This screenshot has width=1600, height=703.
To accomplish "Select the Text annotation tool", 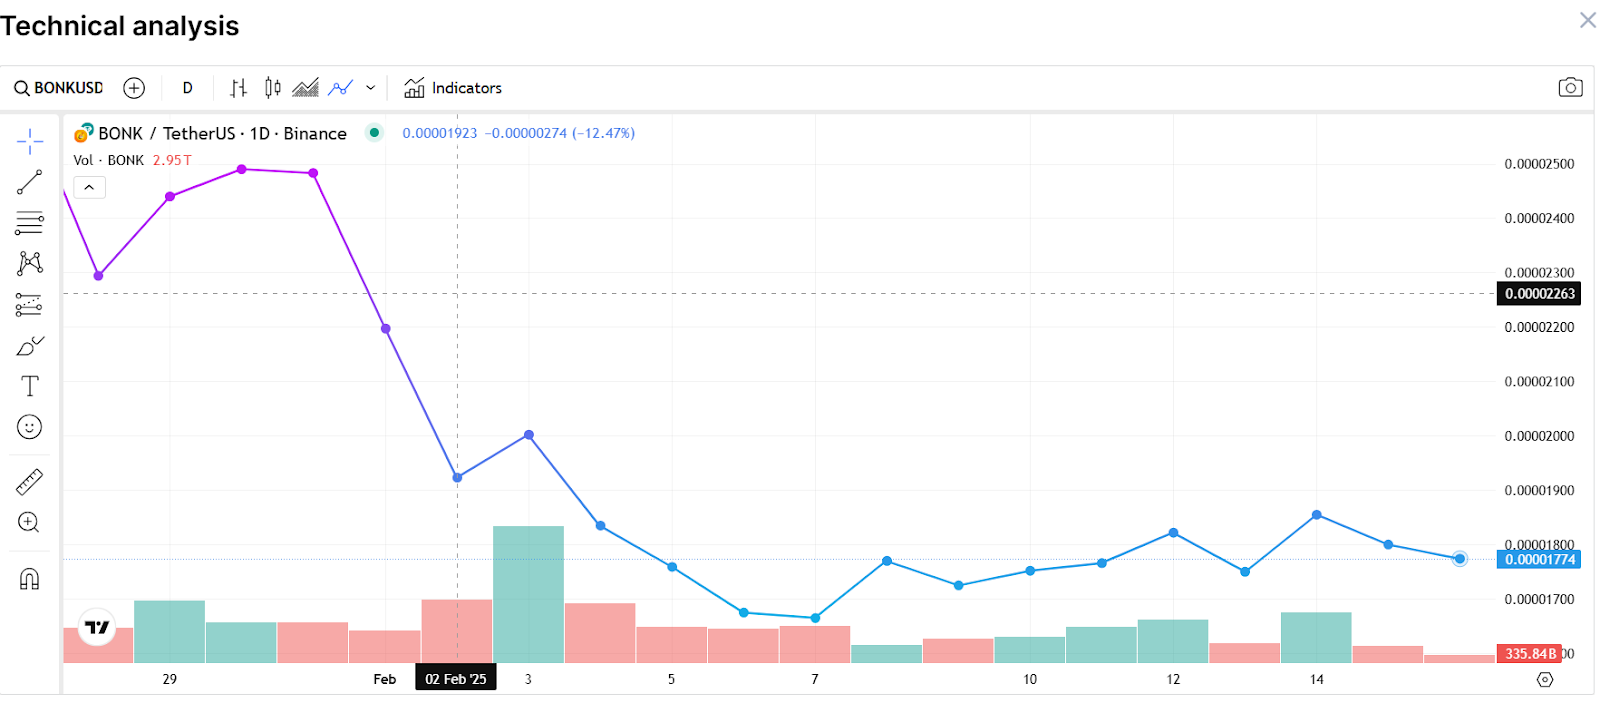I will point(30,386).
